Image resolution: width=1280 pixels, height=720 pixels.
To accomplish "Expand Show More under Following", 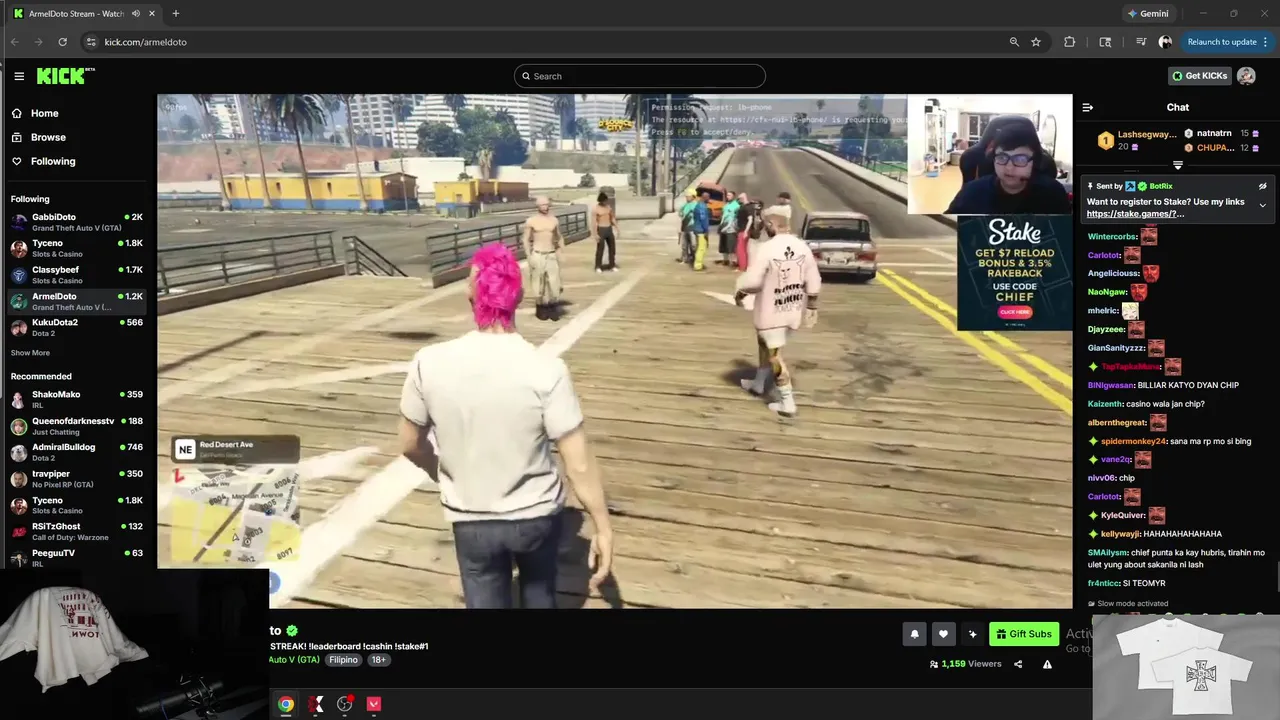I will [30, 353].
